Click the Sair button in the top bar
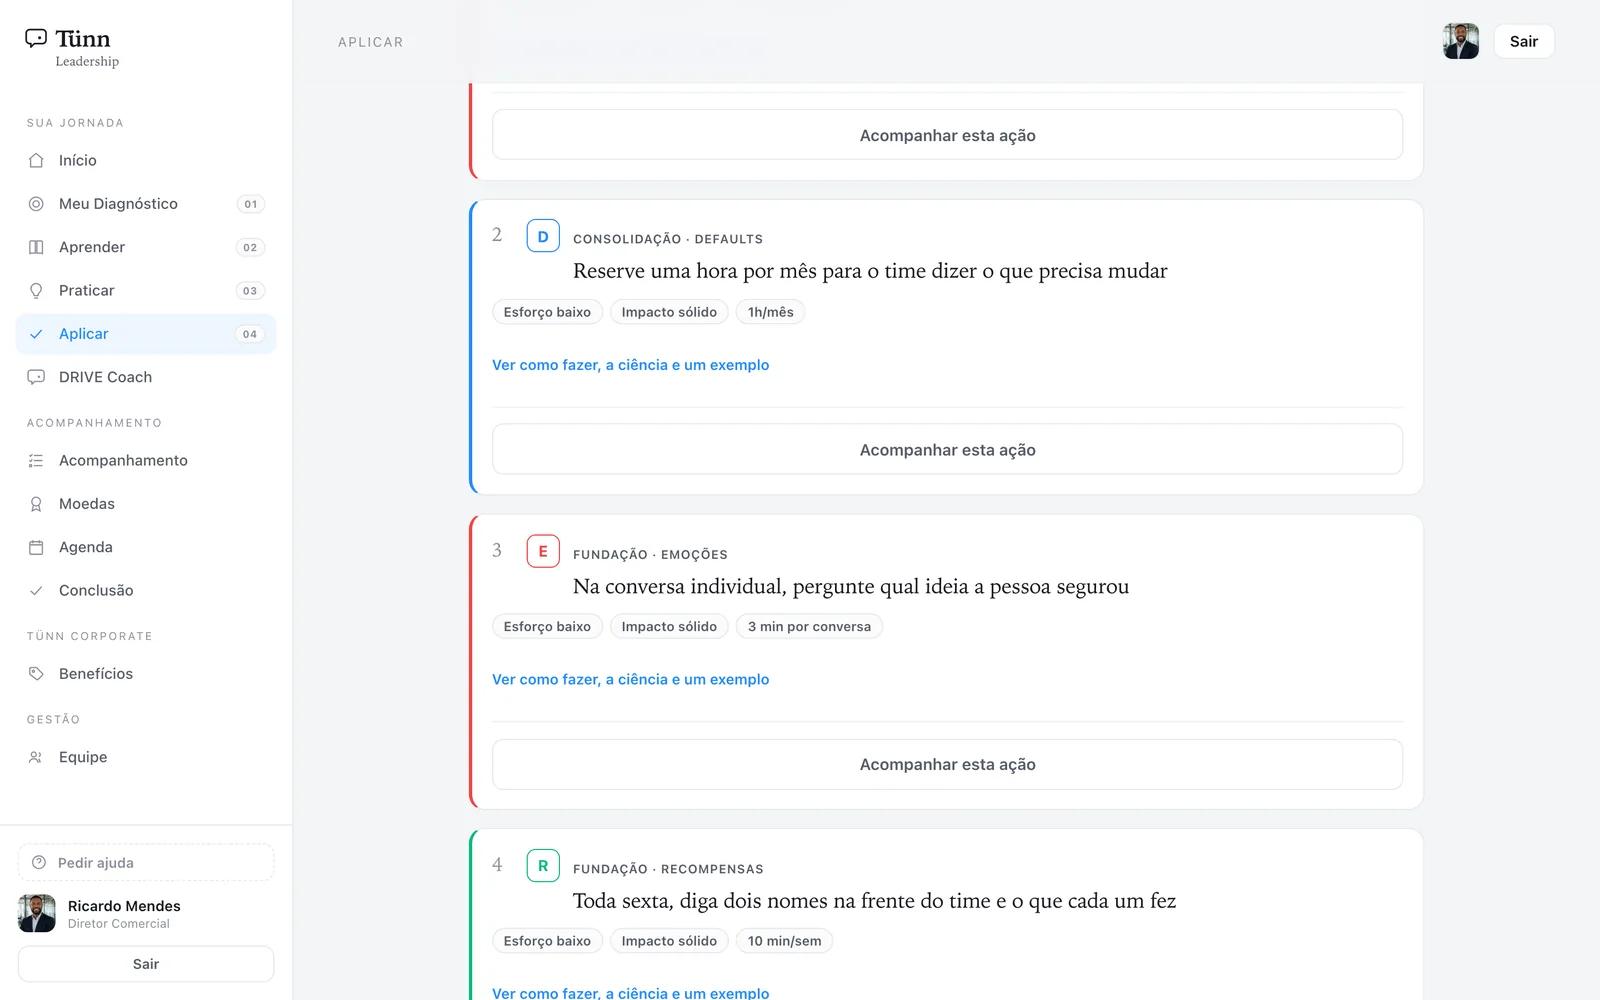The width and height of the screenshot is (1600, 1000). pyautogui.click(x=1524, y=41)
